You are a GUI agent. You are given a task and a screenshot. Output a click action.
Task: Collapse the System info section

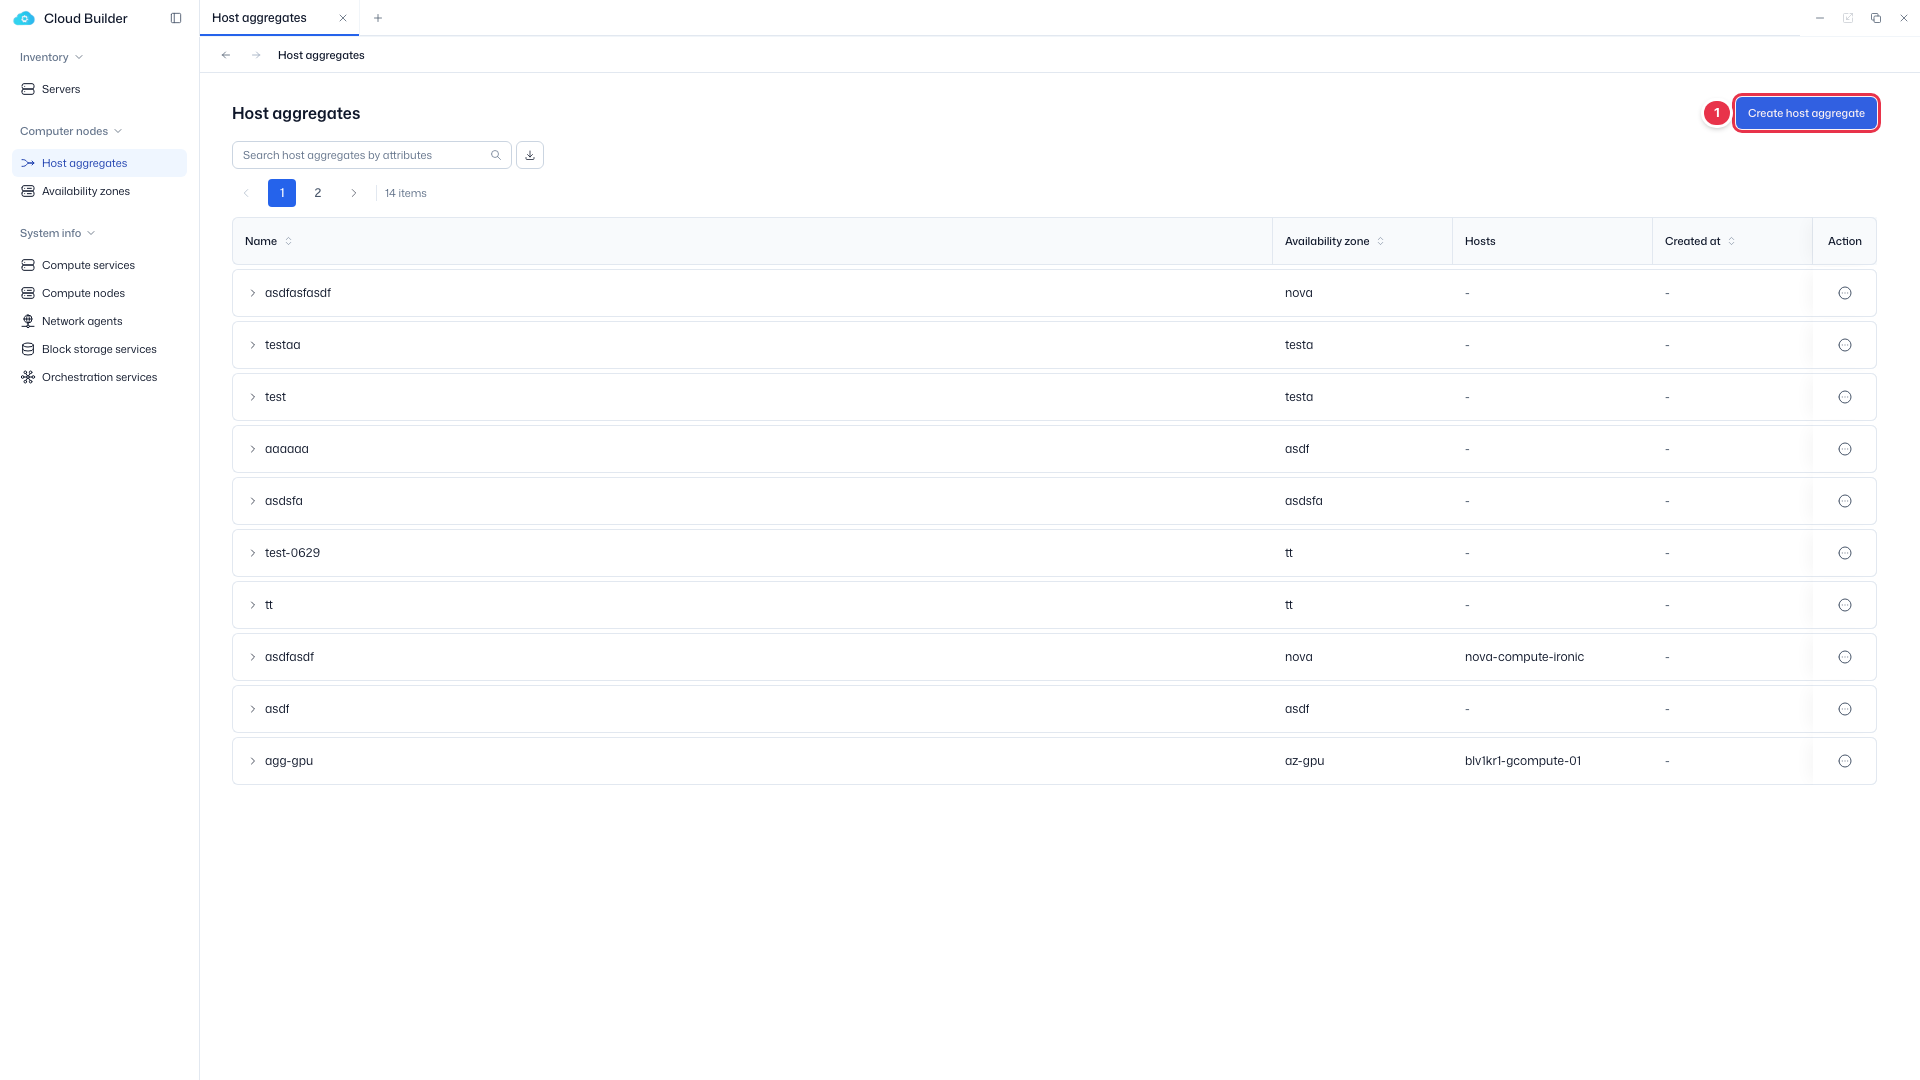point(58,233)
